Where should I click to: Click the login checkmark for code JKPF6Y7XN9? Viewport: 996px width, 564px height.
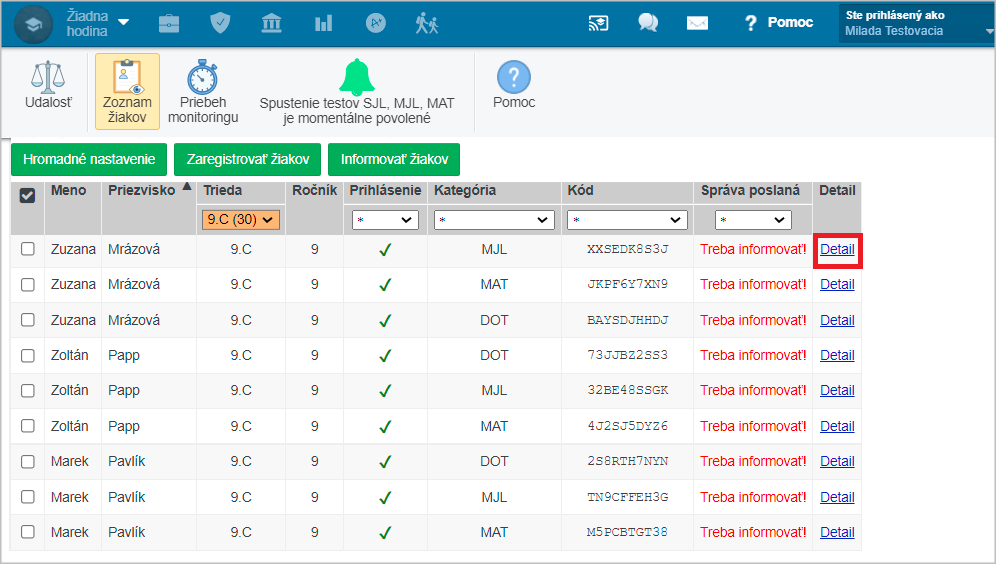pyautogui.click(x=385, y=286)
